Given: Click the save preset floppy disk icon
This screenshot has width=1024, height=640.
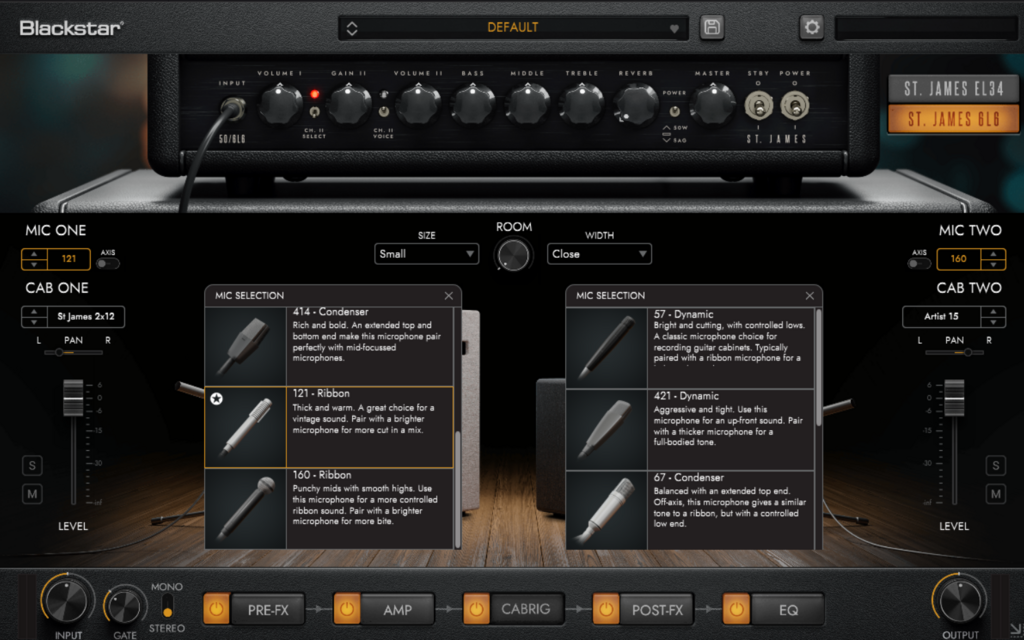Looking at the screenshot, I should pos(712,27).
